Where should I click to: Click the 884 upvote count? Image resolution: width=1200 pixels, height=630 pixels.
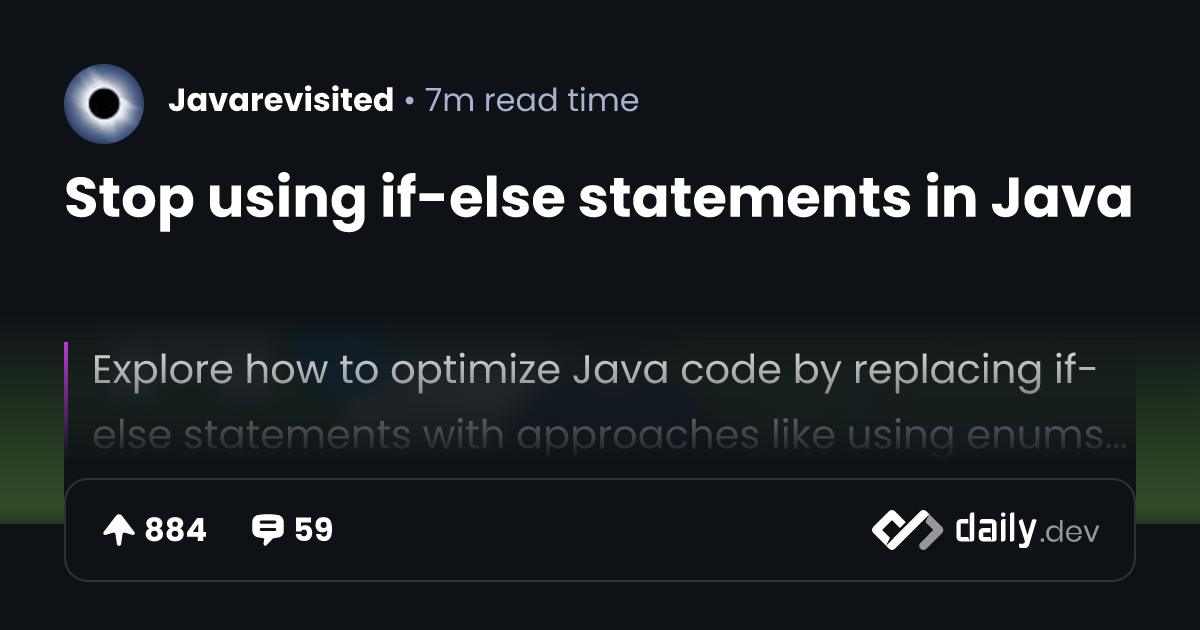[x=176, y=530]
